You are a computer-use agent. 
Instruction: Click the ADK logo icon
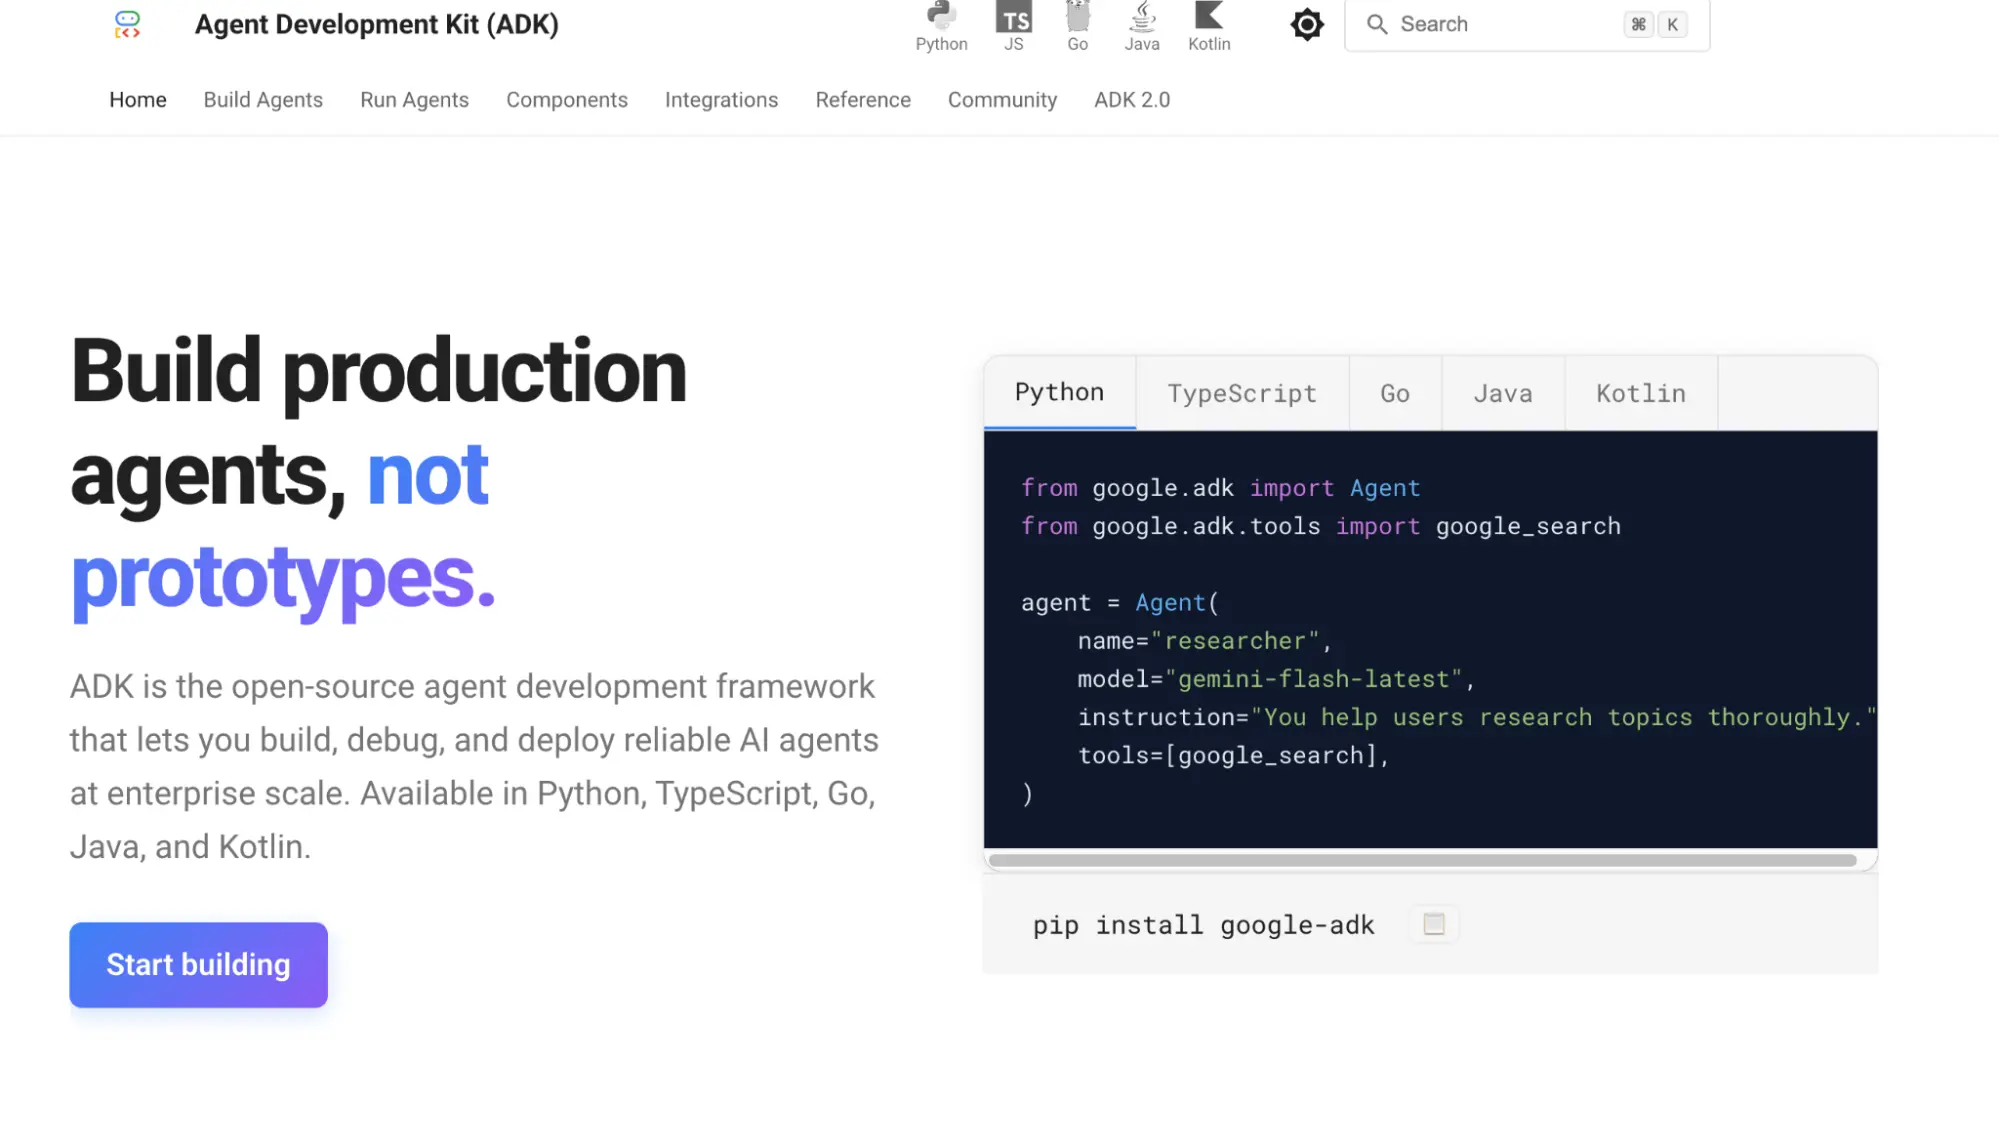coord(127,24)
